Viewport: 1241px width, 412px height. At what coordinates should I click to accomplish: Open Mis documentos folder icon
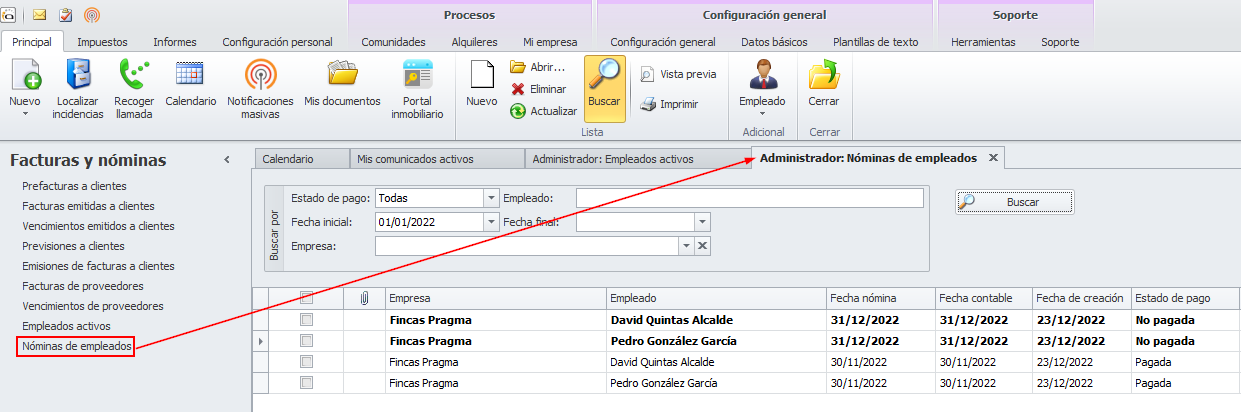(342, 76)
